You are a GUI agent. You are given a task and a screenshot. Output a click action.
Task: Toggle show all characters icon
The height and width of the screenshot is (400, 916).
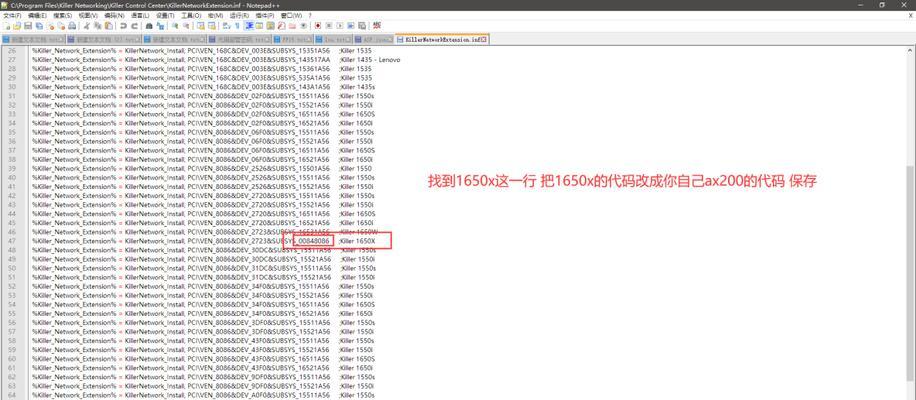237,26
